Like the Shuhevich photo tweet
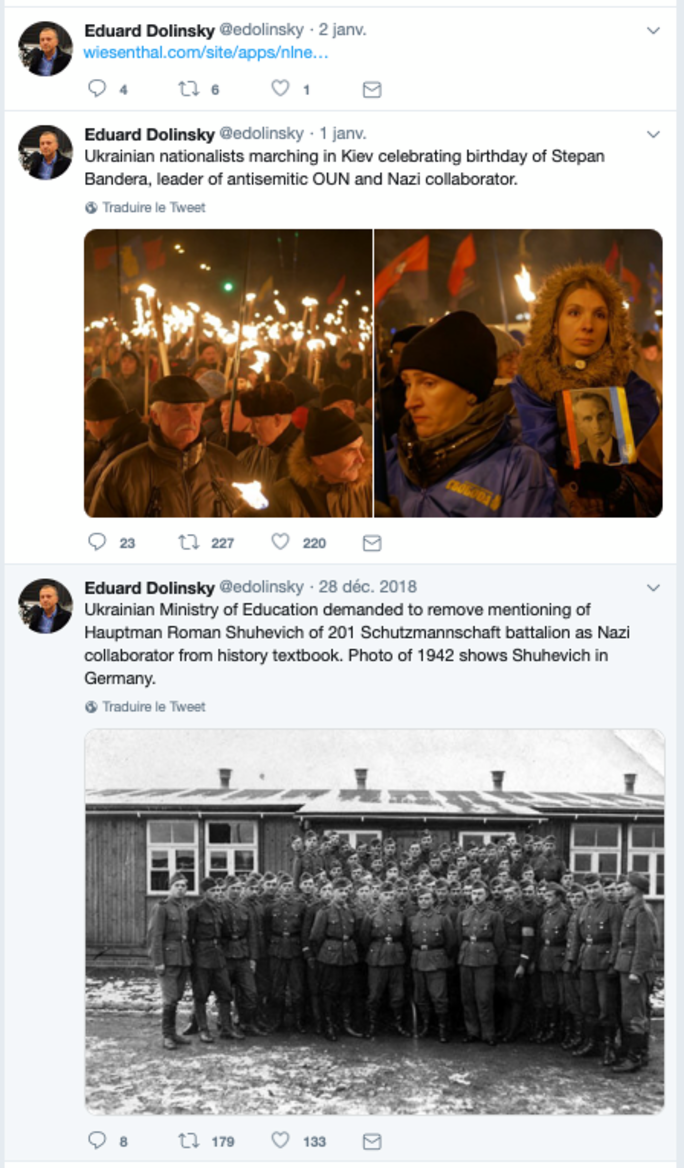 281,1140
